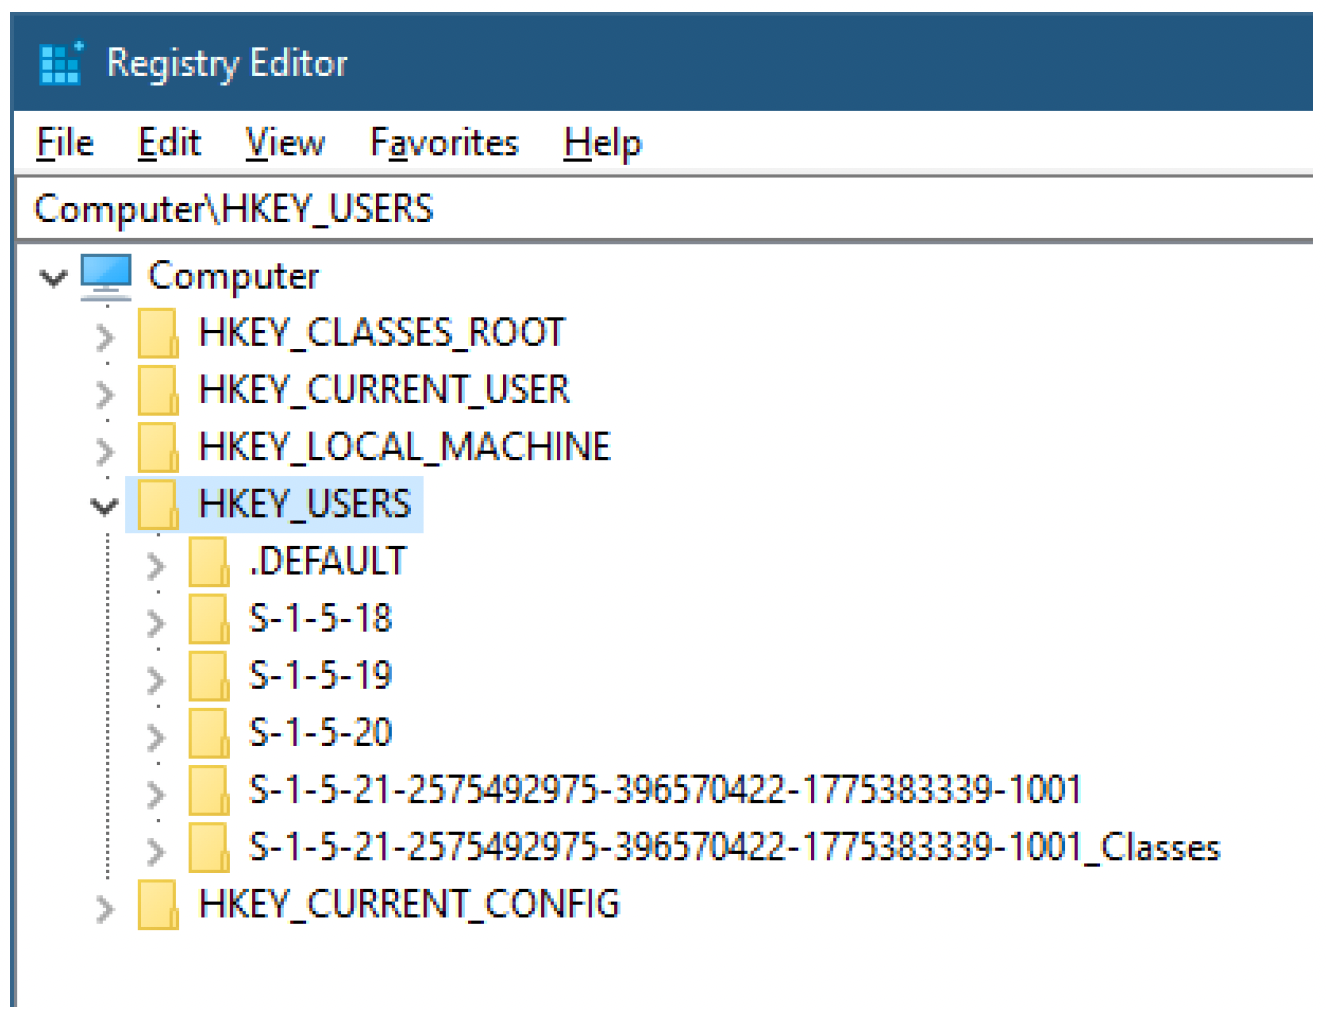This screenshot has width=1326, height=1010.
Task: Click the registry path address bar
Action: [660, 209]
